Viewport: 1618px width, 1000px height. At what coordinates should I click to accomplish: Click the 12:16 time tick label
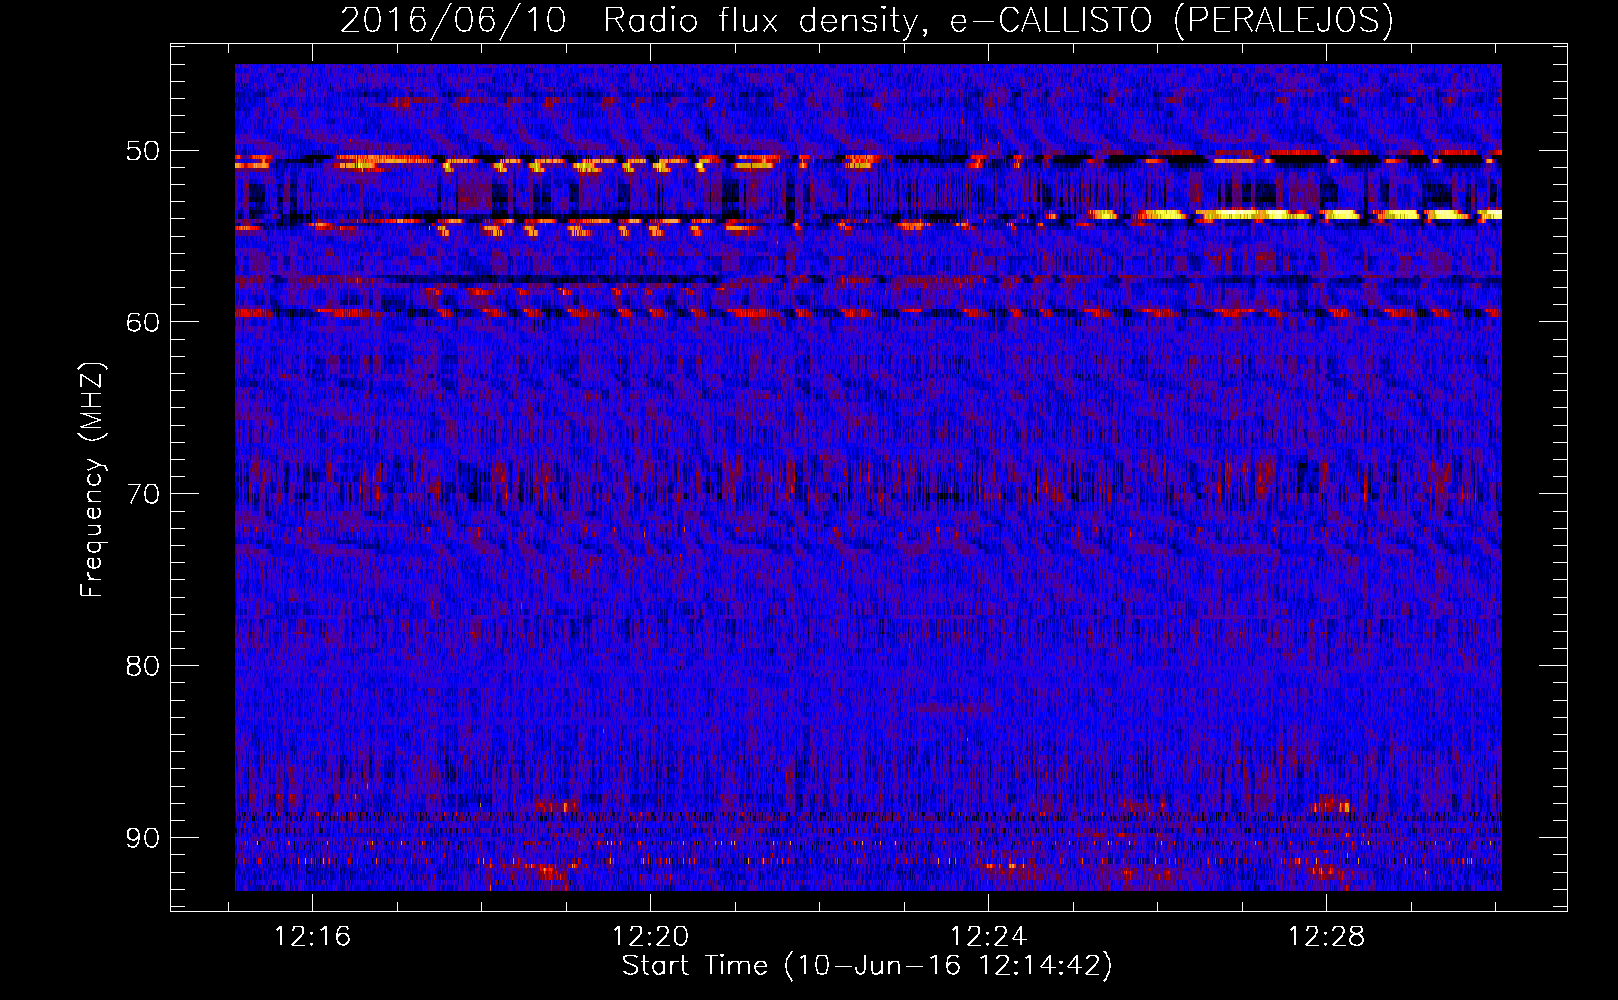coord(313,937)
